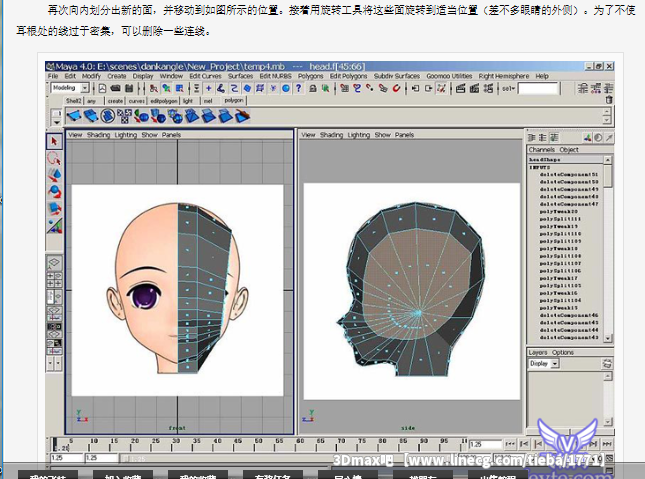Open the Modeling menu set dropdown
This screenshot has width=645, height=479.
click(x=85, y=88)
